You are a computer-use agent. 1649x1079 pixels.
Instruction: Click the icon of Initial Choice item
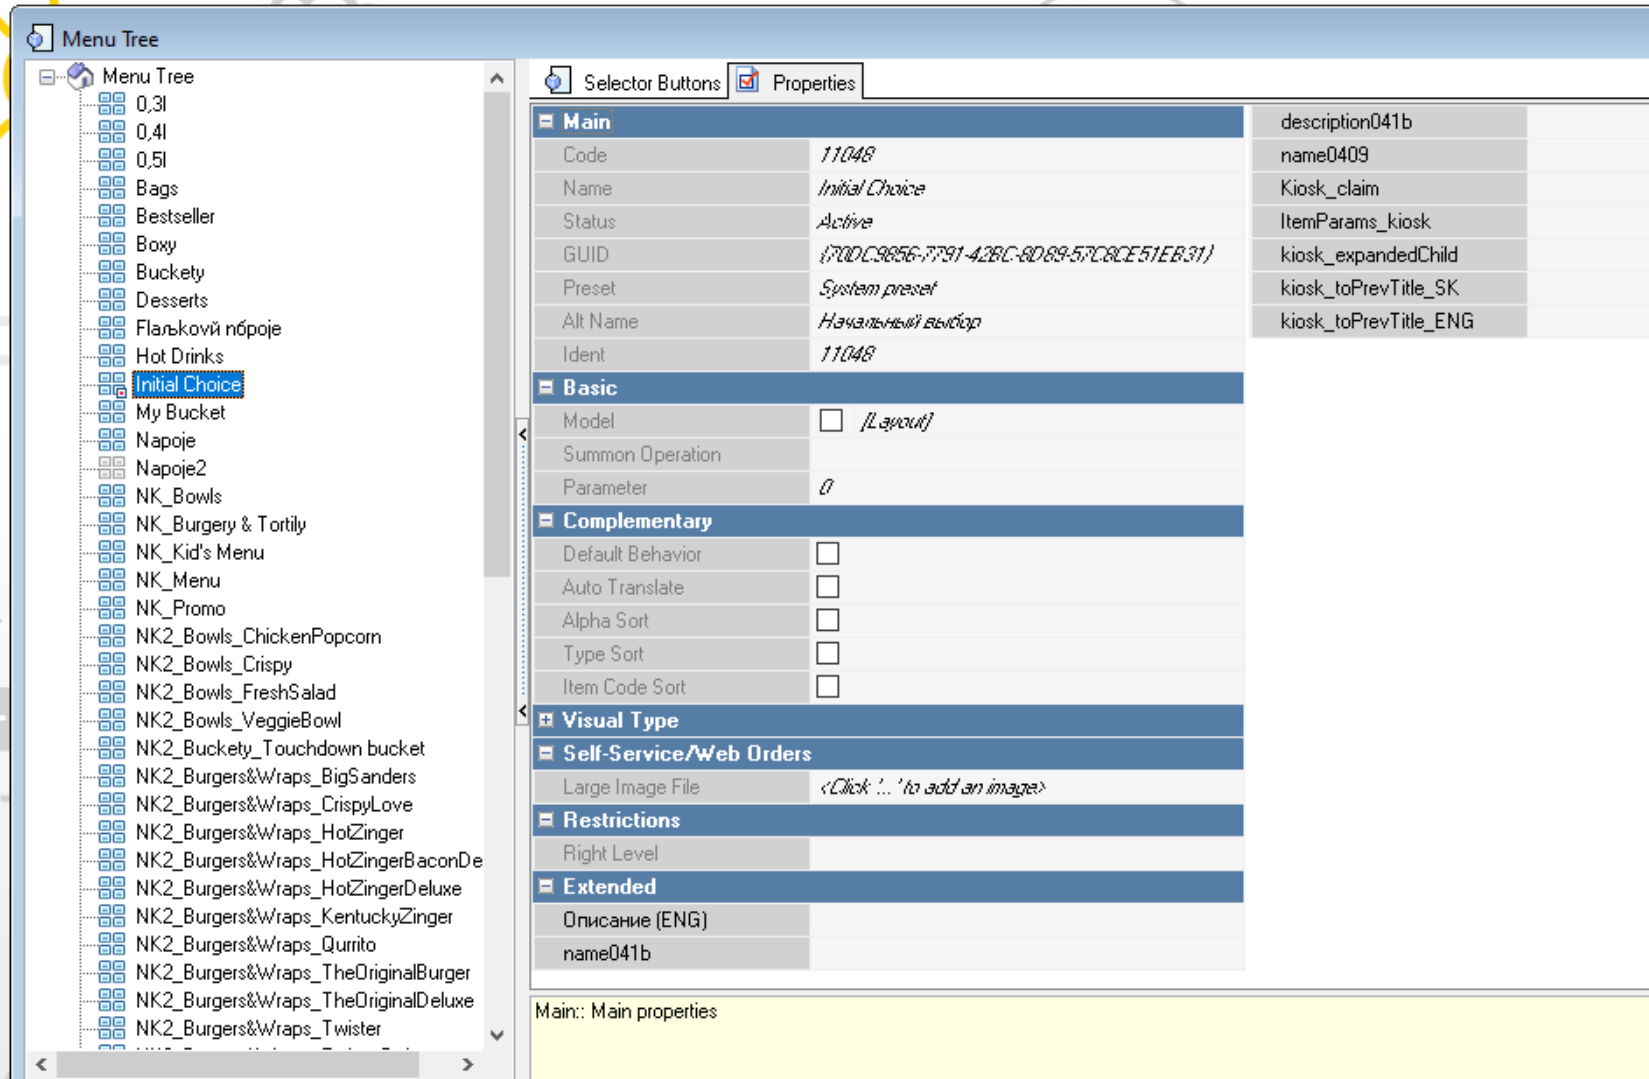(112, 384)
